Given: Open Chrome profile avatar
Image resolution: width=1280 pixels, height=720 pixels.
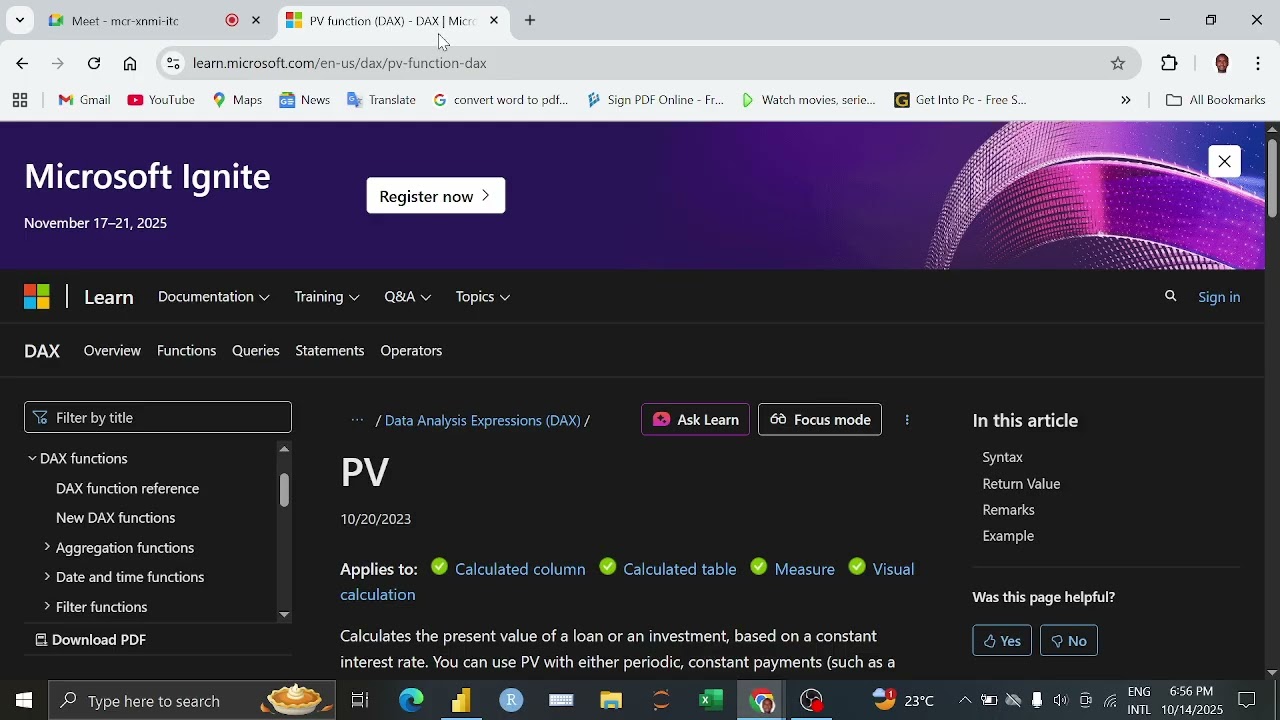Looking at the screenshot, I should [x=1221, y=63].
